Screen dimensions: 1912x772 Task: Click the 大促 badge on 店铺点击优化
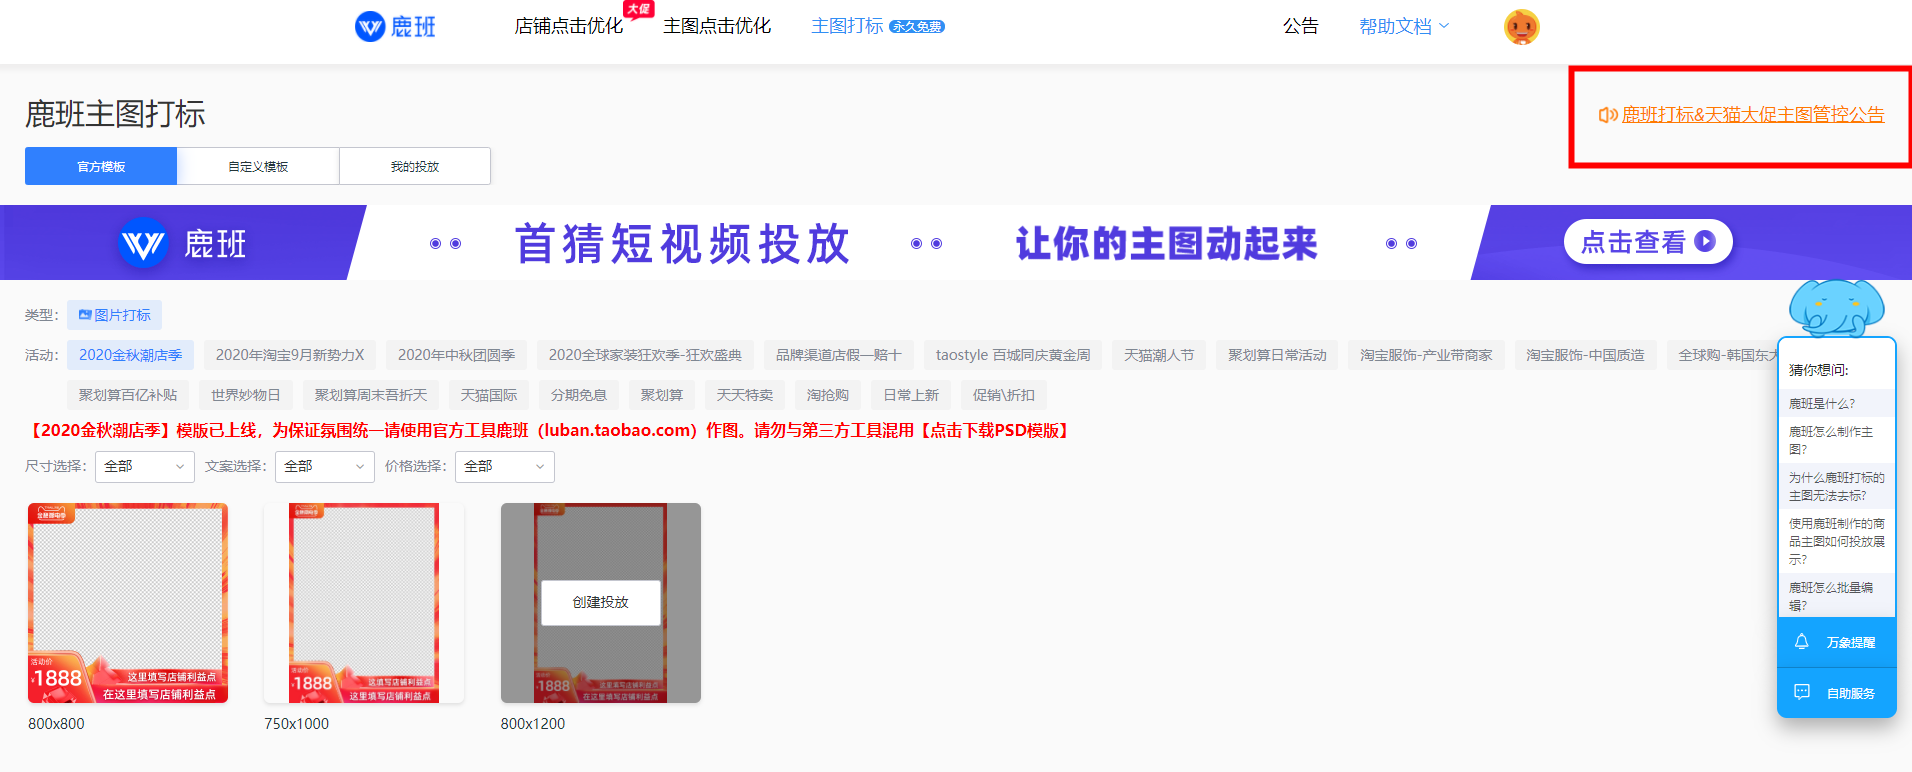click(x=638, y=9)
